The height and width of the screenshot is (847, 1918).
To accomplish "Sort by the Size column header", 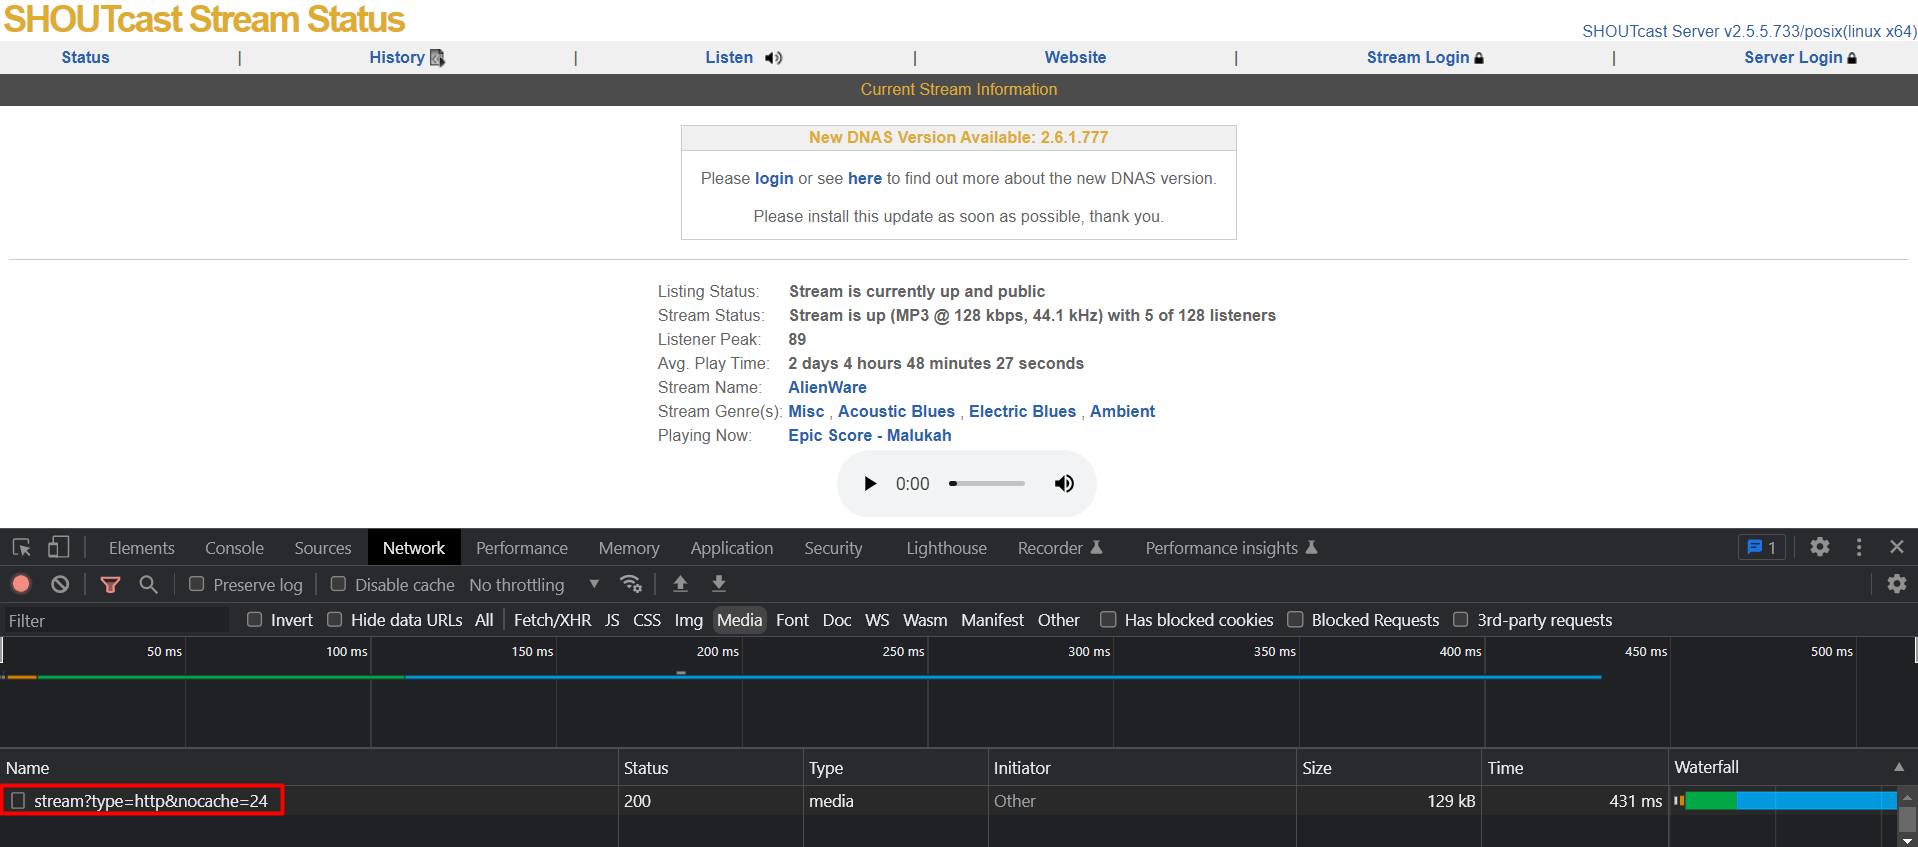I will point(1388,767).
